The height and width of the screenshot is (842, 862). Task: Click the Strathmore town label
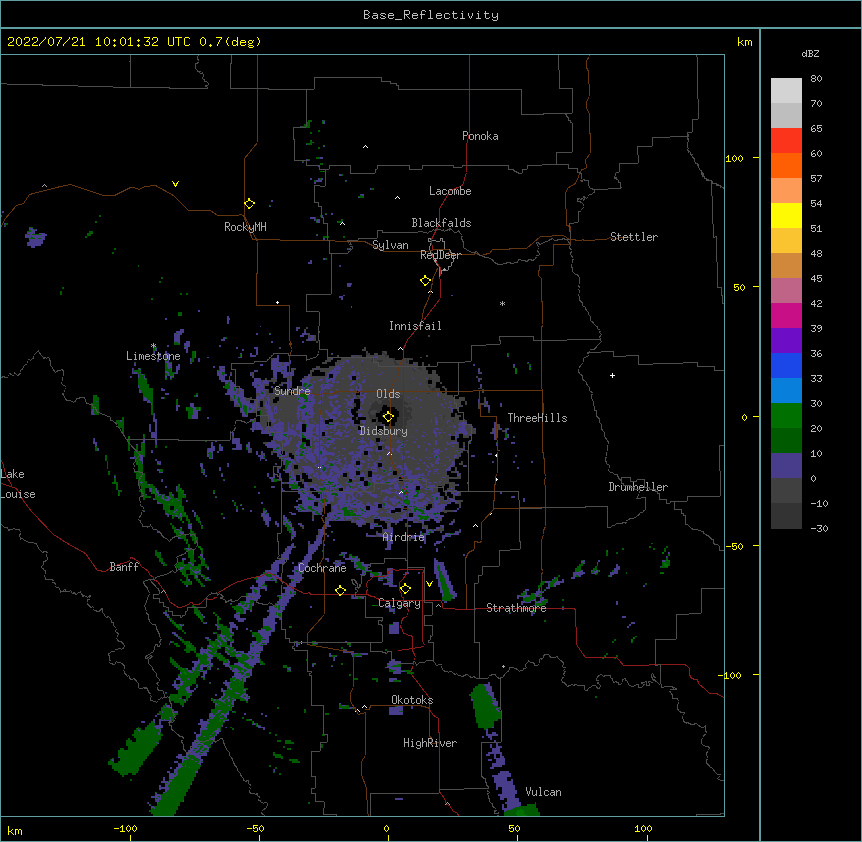pos(516,608)
